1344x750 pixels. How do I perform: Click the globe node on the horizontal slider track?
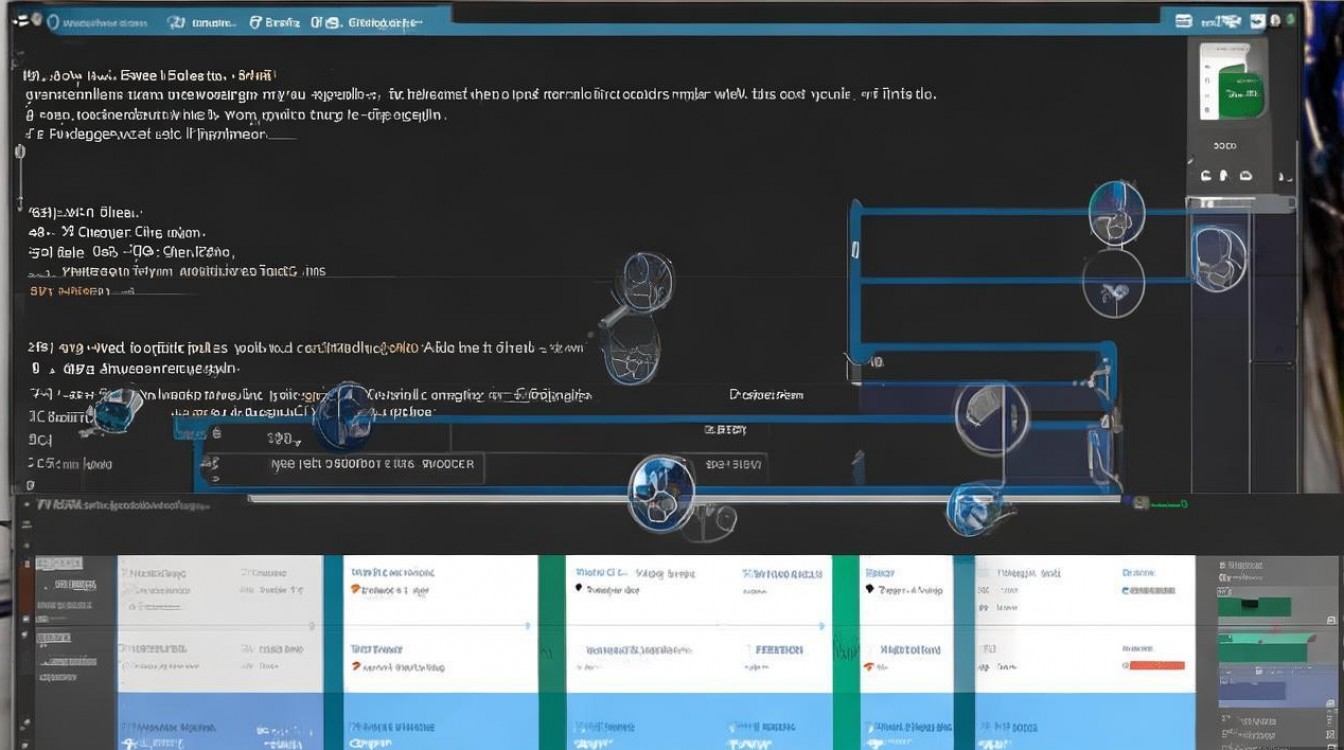660,490
